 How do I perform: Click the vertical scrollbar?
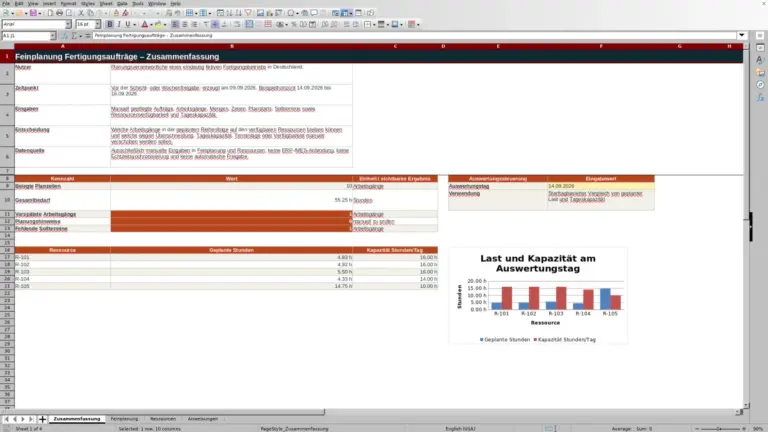tap(746, 225)
